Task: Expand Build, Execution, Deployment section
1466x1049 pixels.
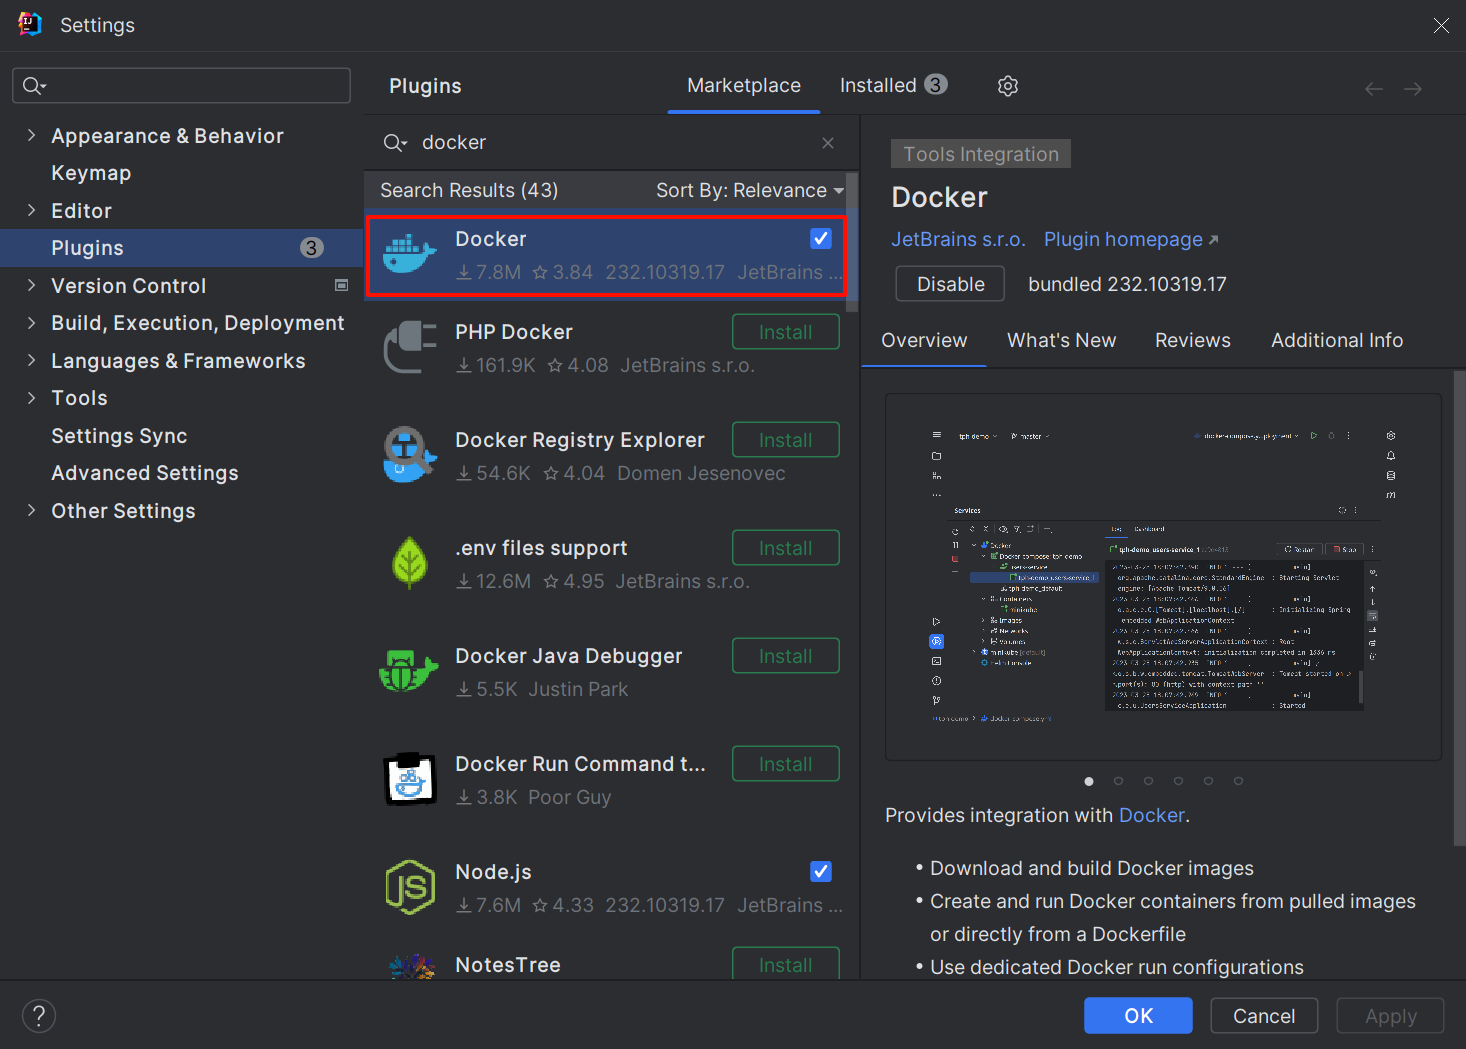Action: (31, 323)
